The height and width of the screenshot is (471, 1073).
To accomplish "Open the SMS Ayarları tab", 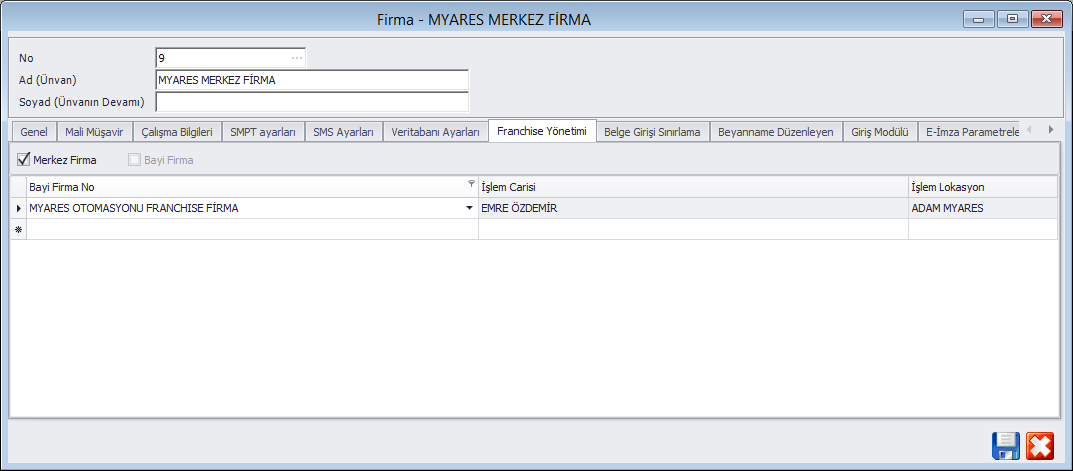I will coord(343,132).
